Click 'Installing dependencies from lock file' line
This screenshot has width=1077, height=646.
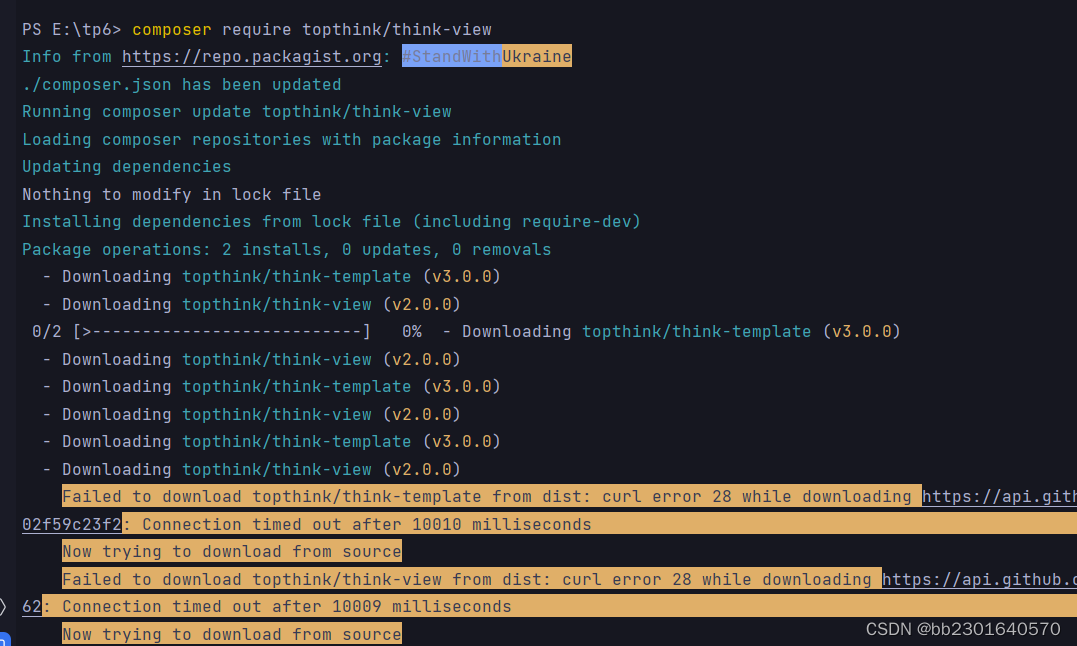[x=331, y=222]
